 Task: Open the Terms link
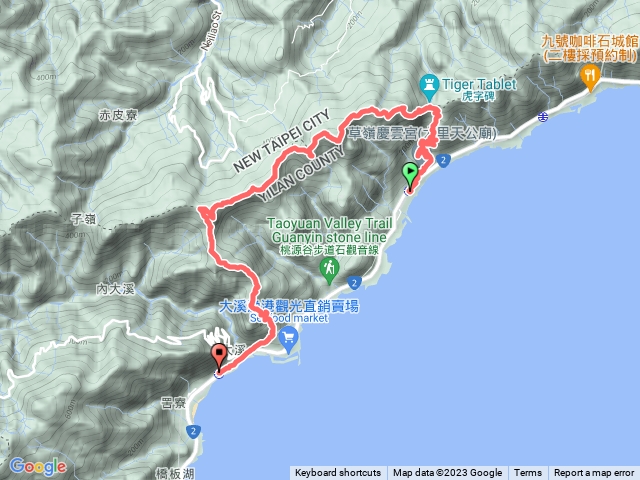528,473
